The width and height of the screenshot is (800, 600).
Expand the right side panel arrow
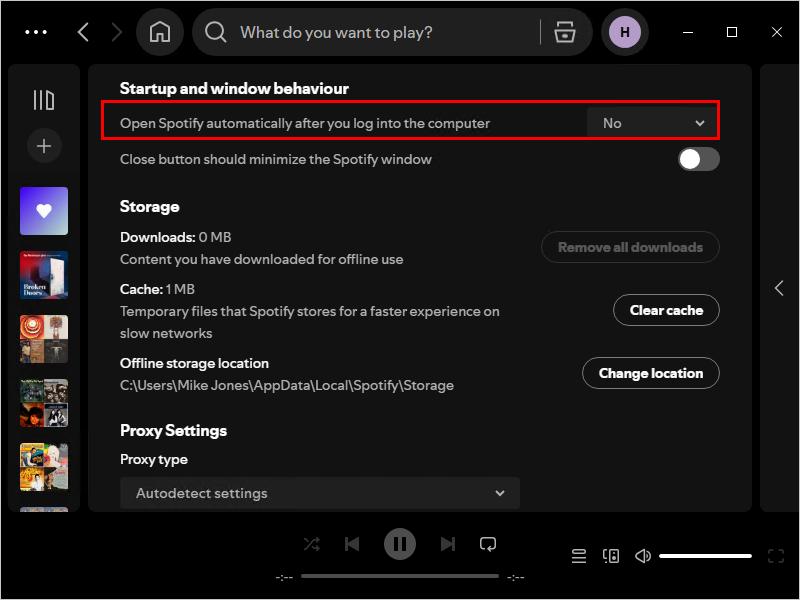779,288
